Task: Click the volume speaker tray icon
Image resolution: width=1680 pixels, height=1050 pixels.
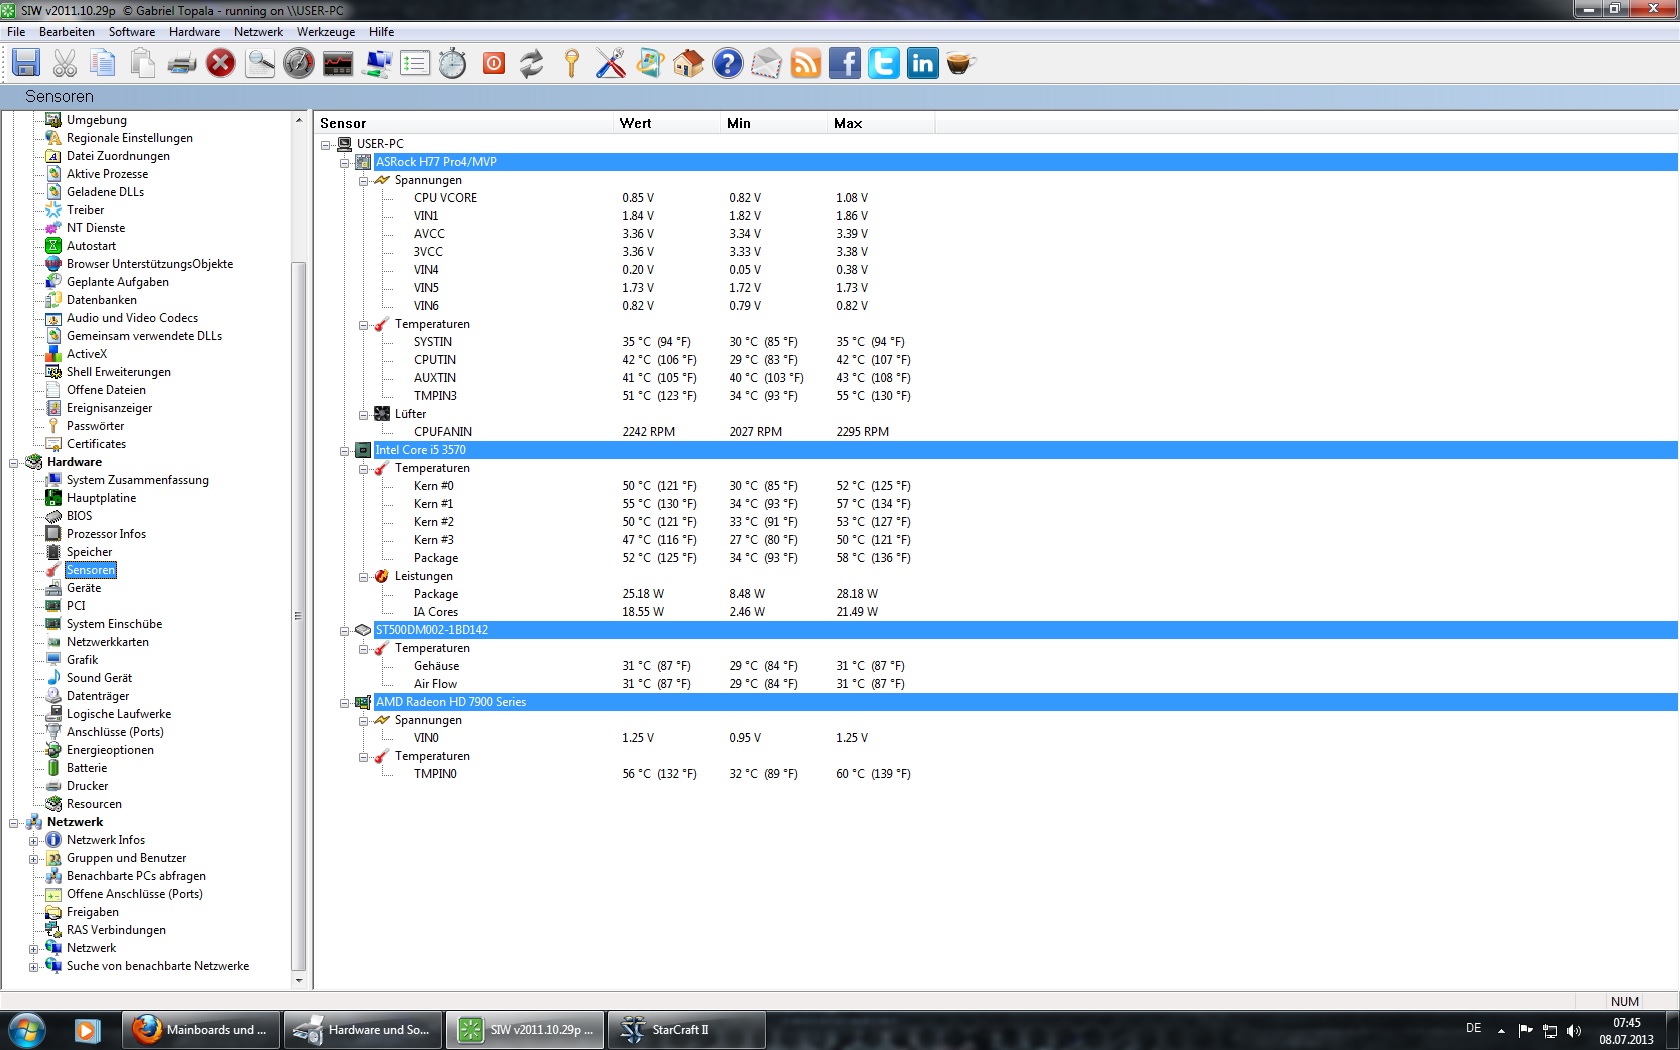Action: point(1574,1030)
